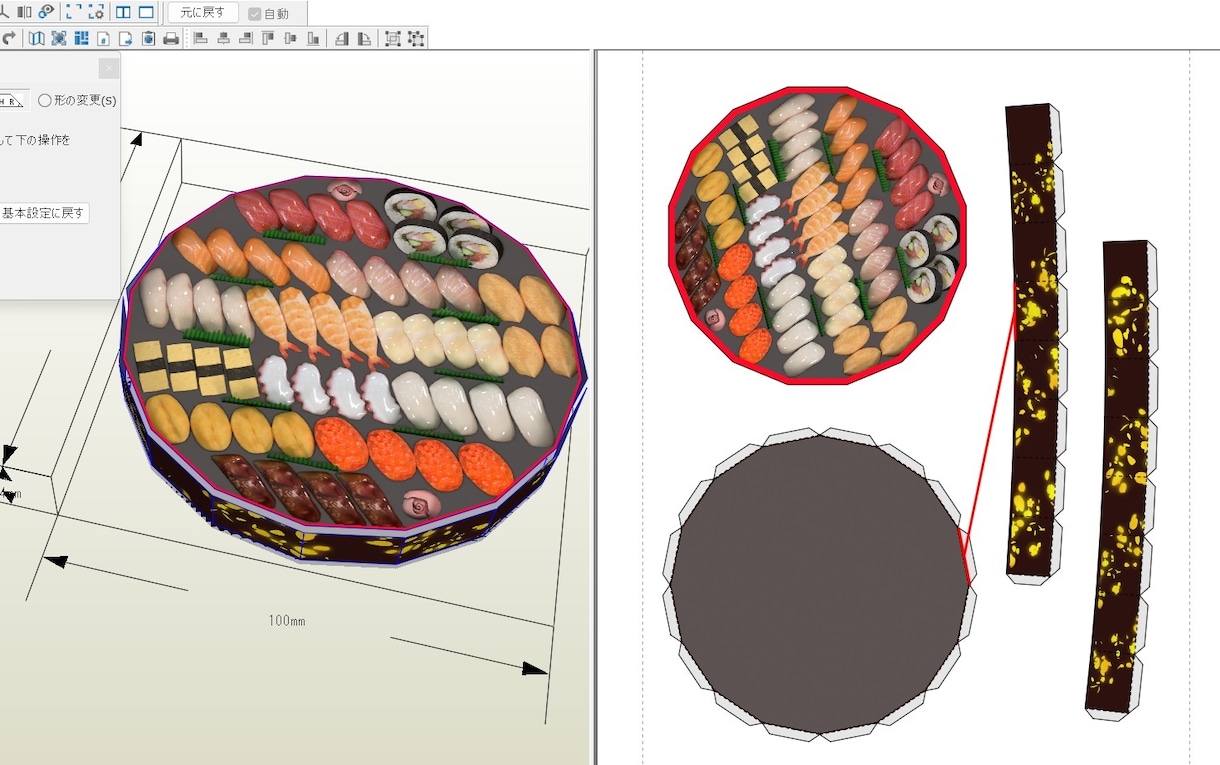Click the 基本設定に戻す button
Image resolution: width=1220 pixels, height=765 pixels.
point(43,213)
